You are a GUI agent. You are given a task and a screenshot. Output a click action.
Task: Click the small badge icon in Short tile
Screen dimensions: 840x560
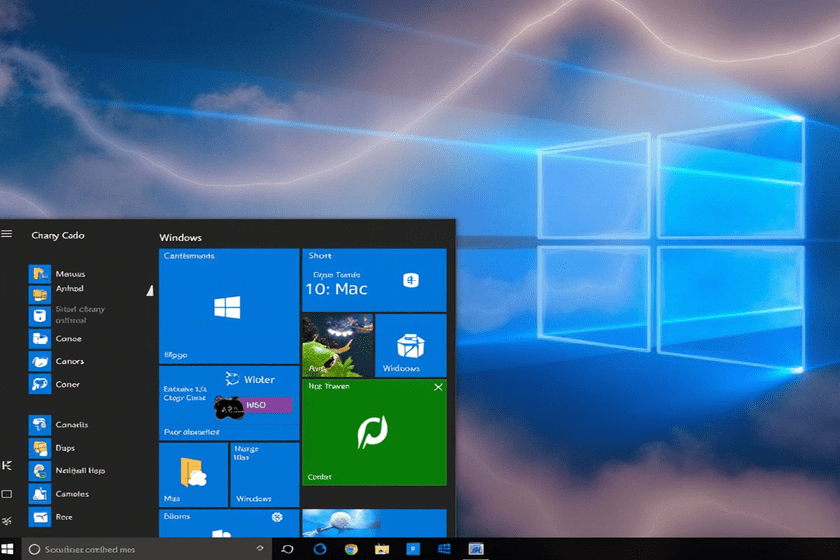coord(411,280)
